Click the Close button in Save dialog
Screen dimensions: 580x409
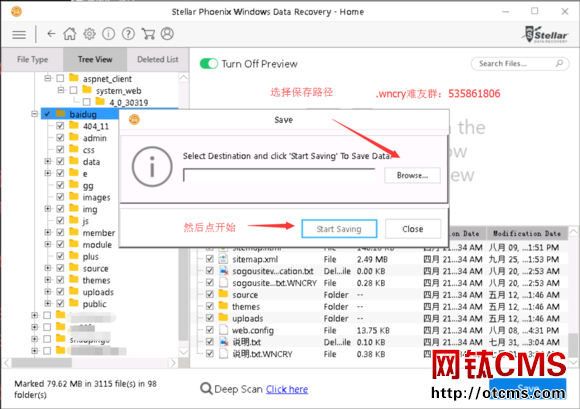[x=413, y=229]
